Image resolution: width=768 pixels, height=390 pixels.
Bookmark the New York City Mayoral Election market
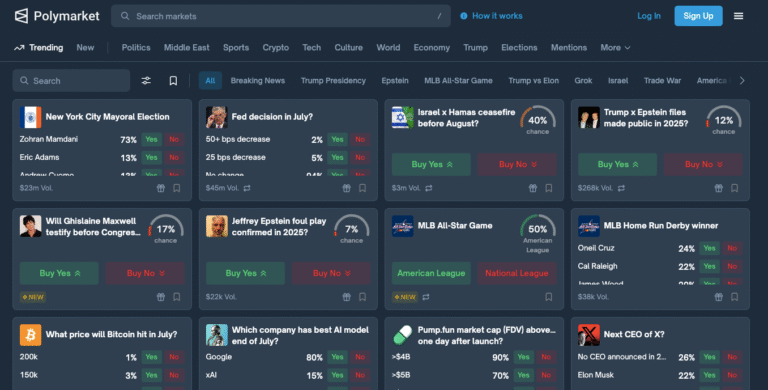177,188
